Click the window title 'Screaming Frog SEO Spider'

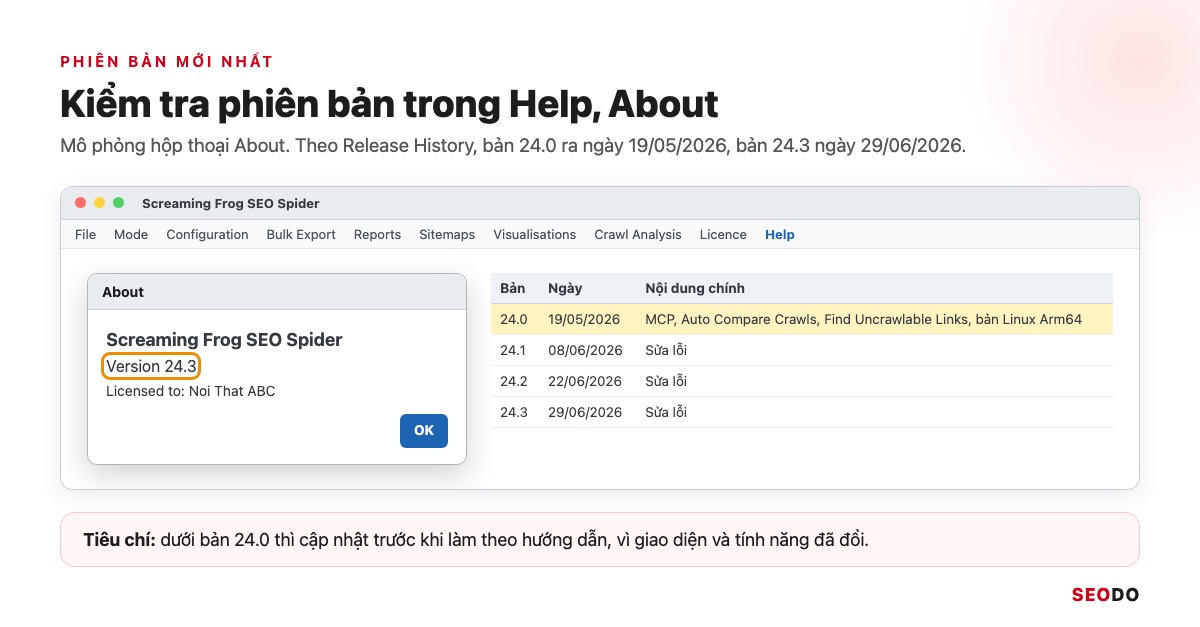click(231, 203)
